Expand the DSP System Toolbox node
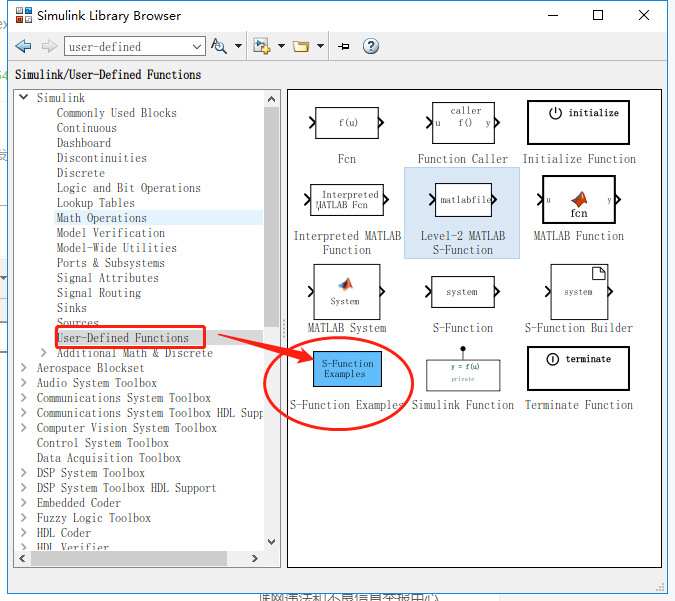Image resolution: width=675 pixels, height=601 pixels. point(24,473)
